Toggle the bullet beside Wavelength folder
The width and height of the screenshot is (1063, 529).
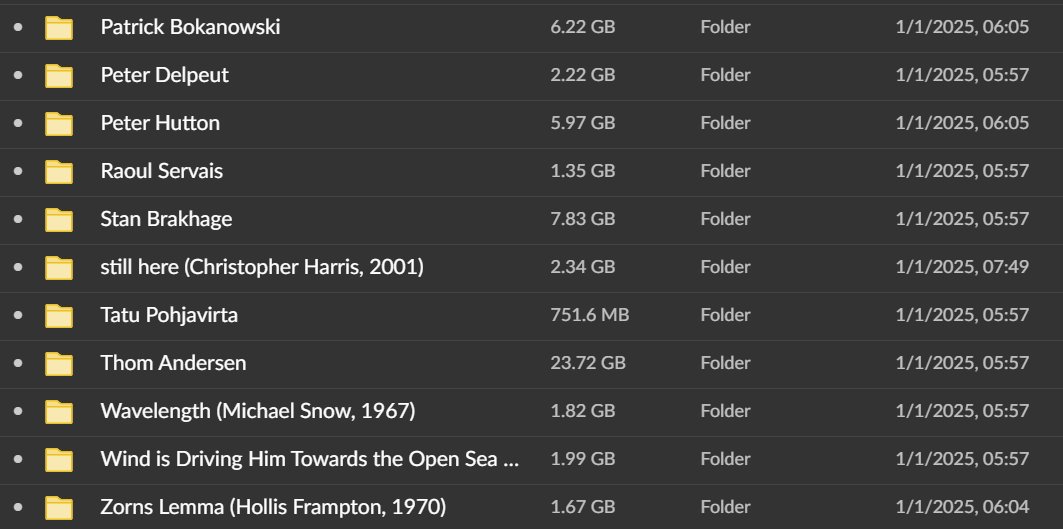[18, 412]
